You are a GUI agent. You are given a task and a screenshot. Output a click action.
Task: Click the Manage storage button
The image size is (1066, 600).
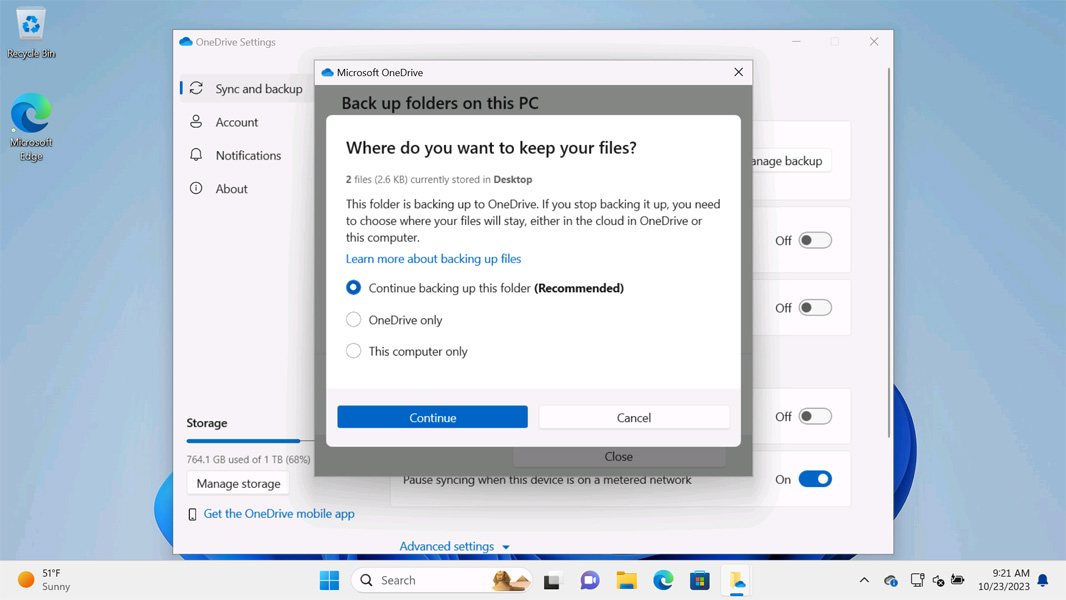click(x=238, y=483)
